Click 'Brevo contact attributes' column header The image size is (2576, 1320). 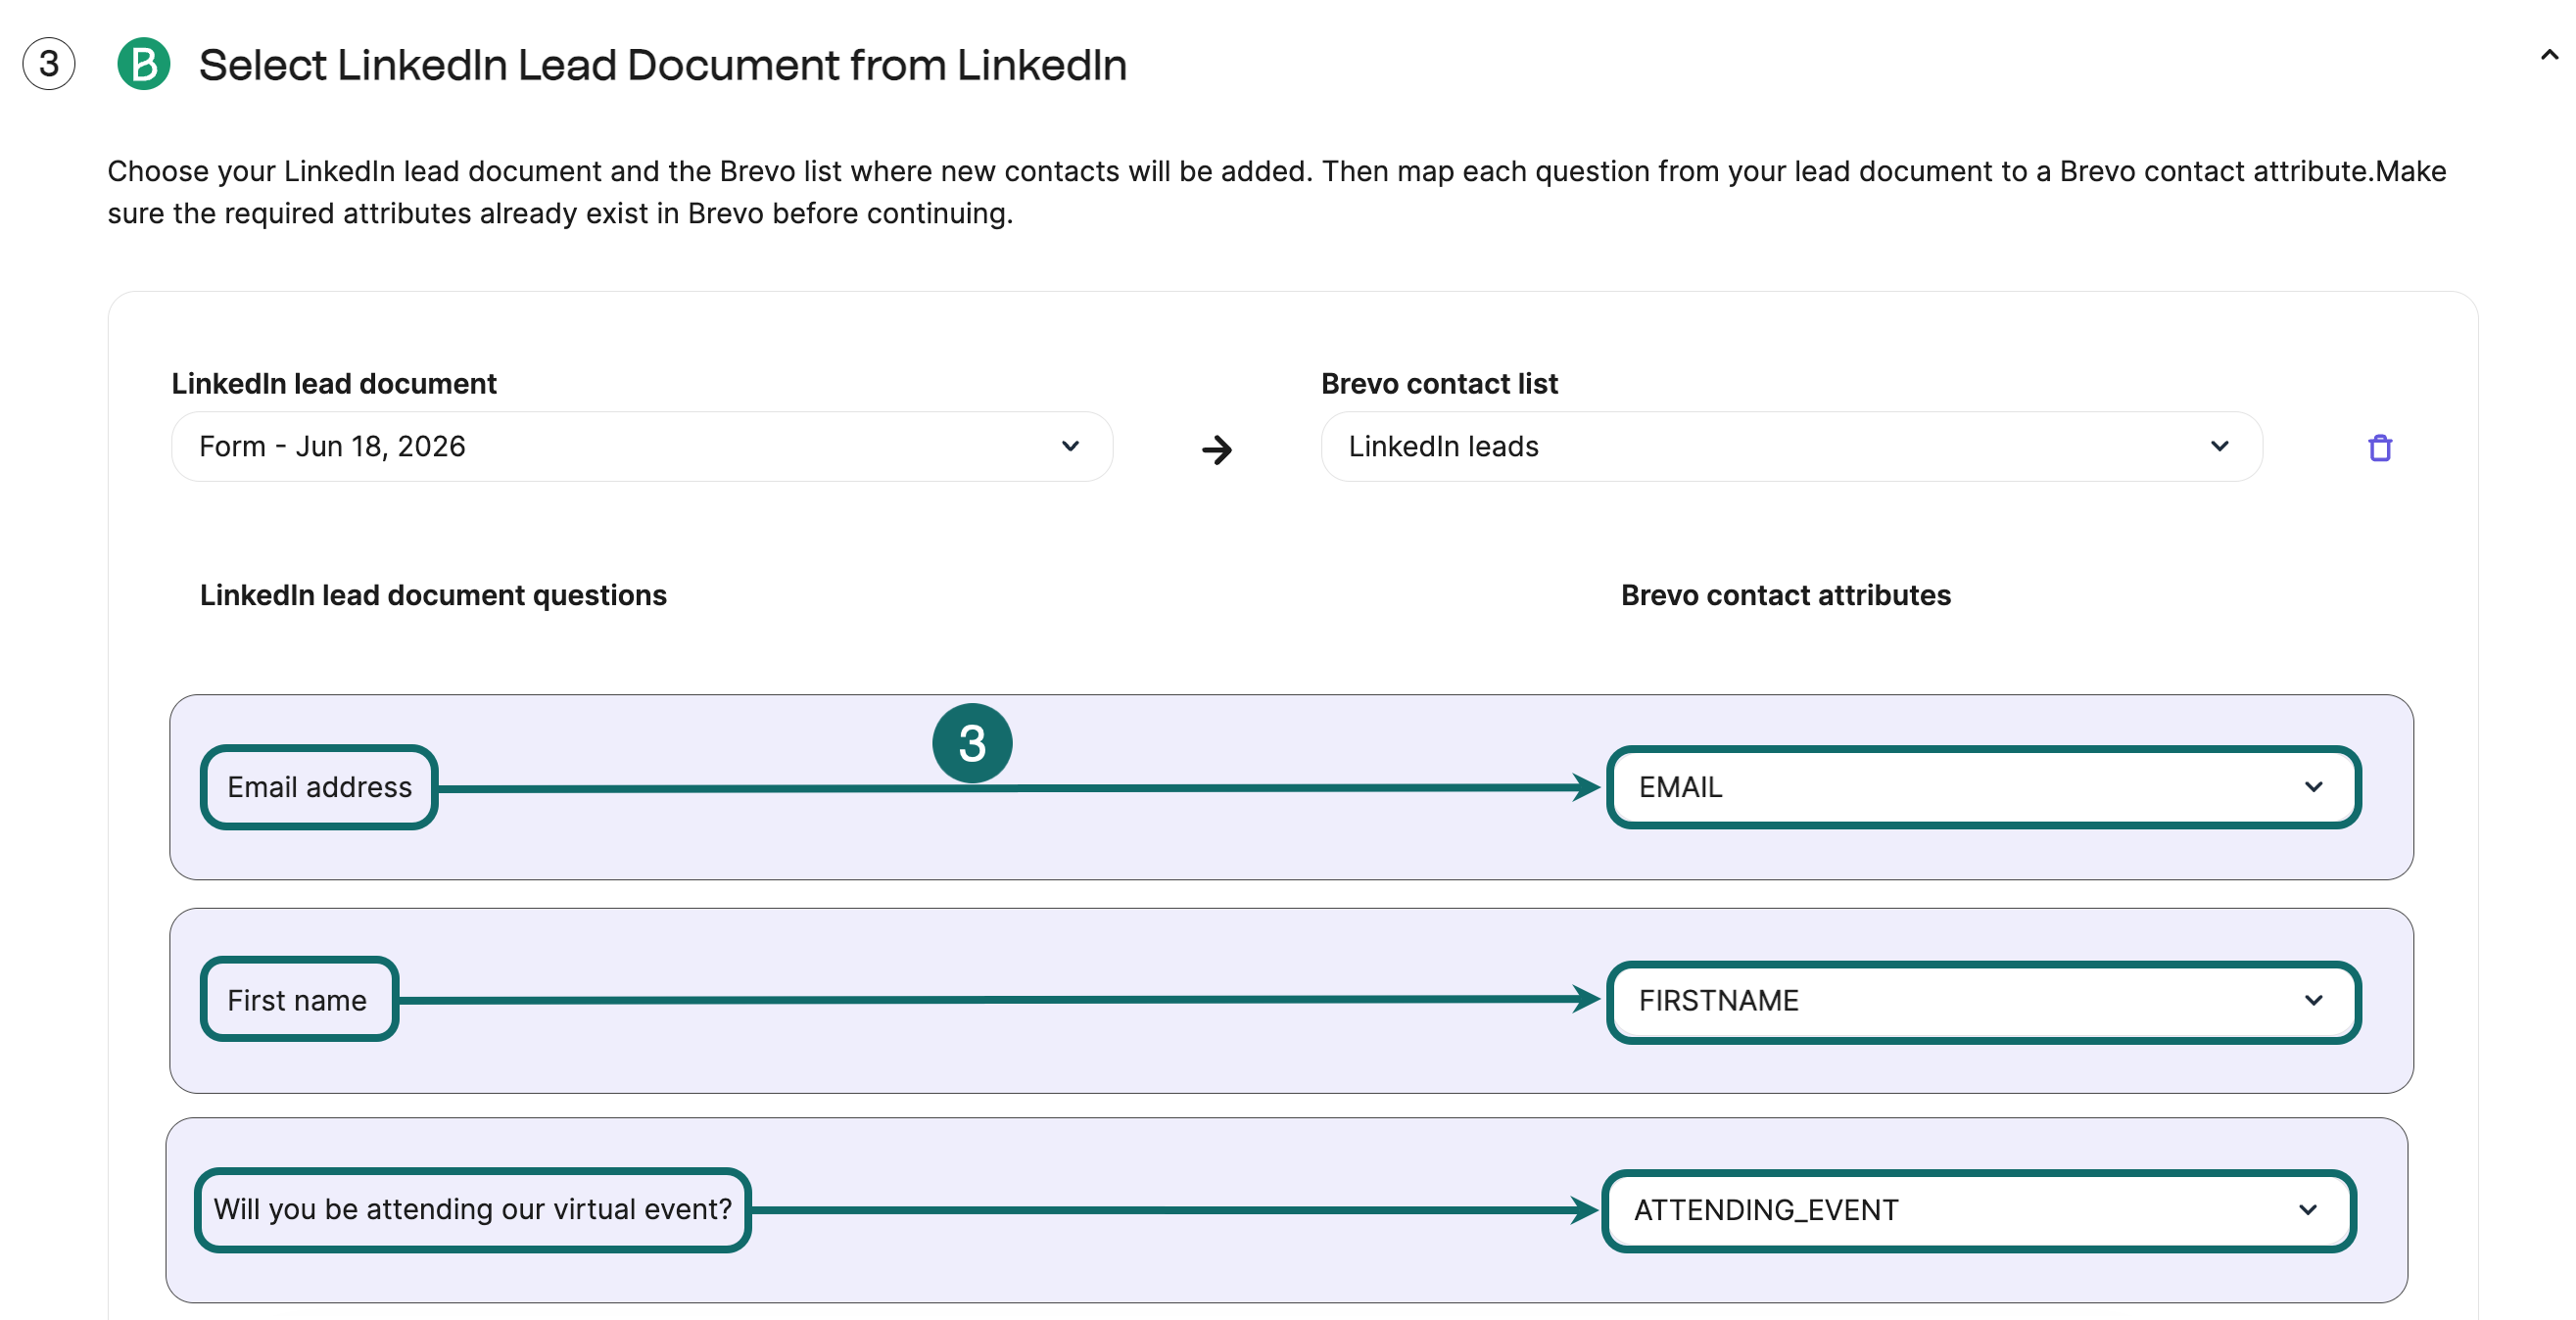click(1785, 595)
